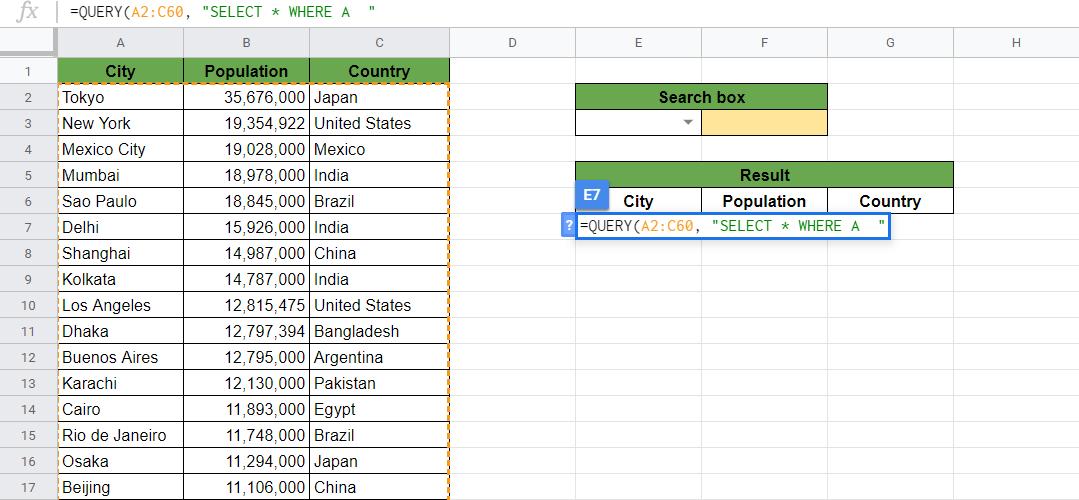
Task: Select row 7 header
Action: click(x=28, y=227)
